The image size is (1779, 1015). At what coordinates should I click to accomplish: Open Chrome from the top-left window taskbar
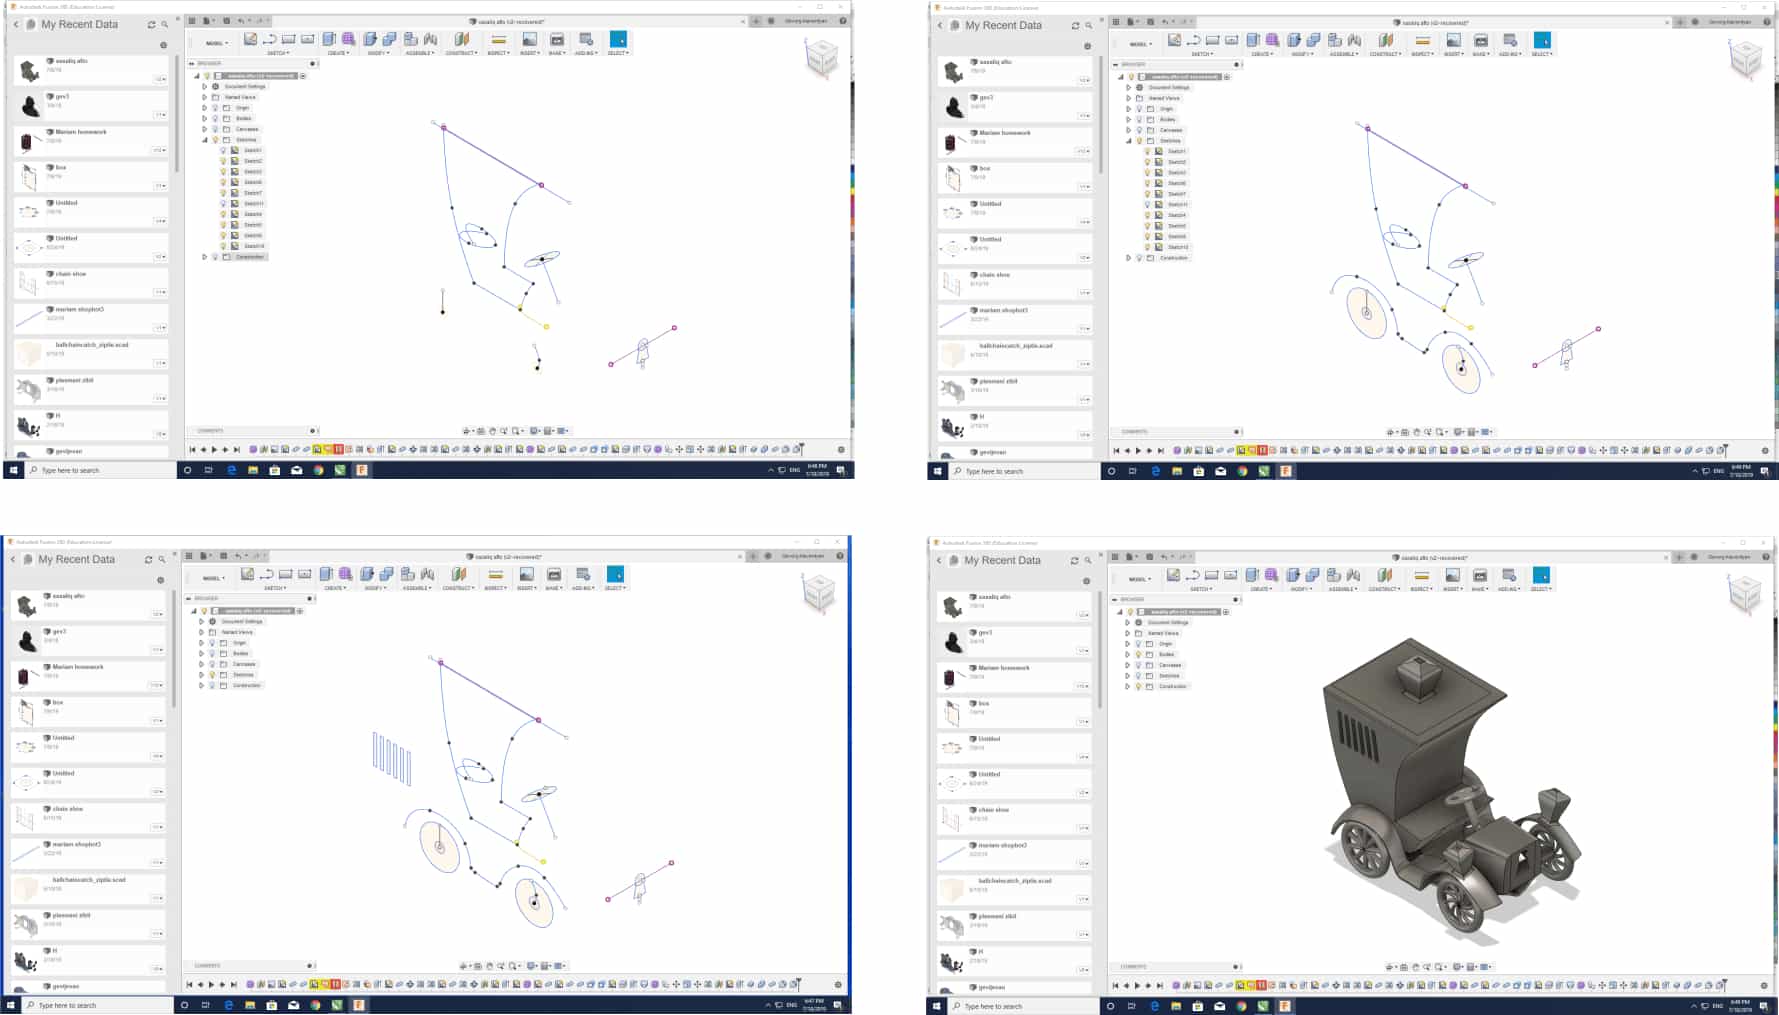point(318,469)
